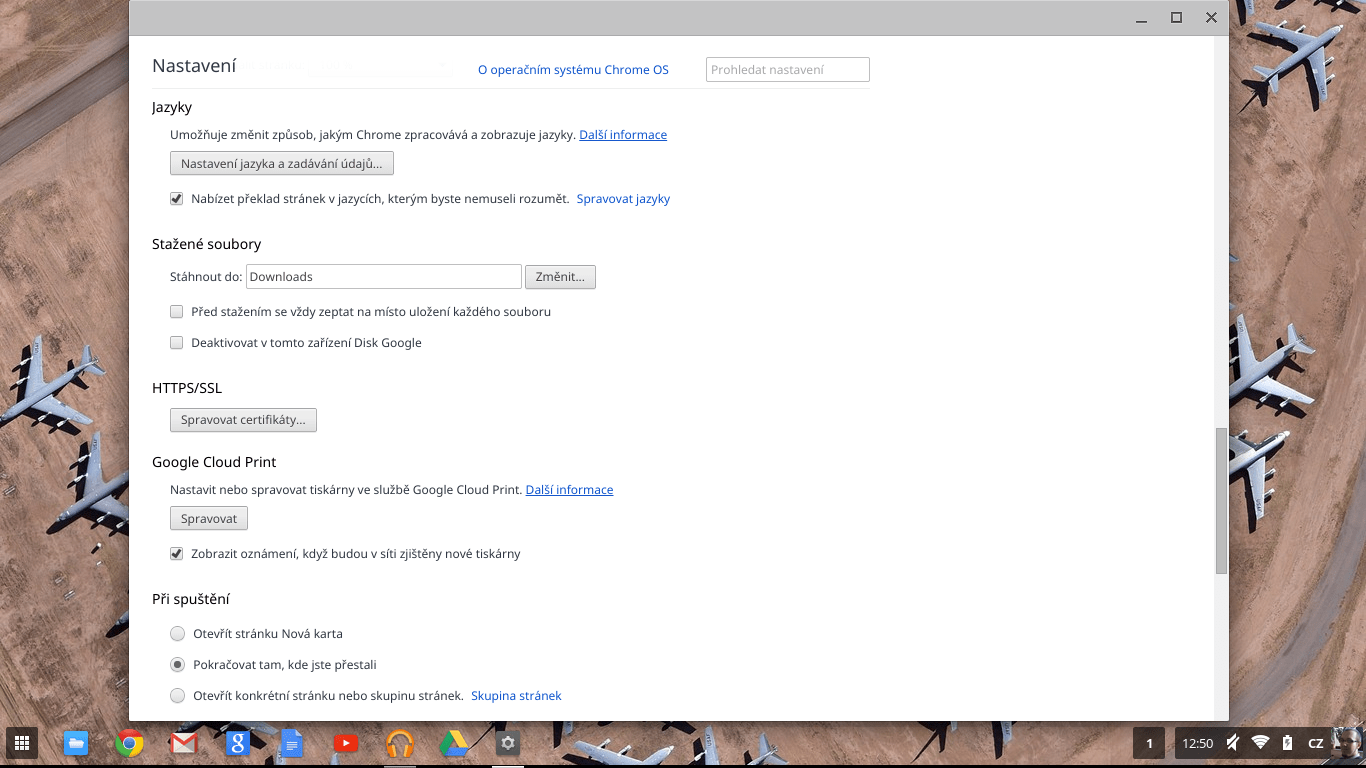
Task: Open the app launcher grid icon
Action: (22, 743)
